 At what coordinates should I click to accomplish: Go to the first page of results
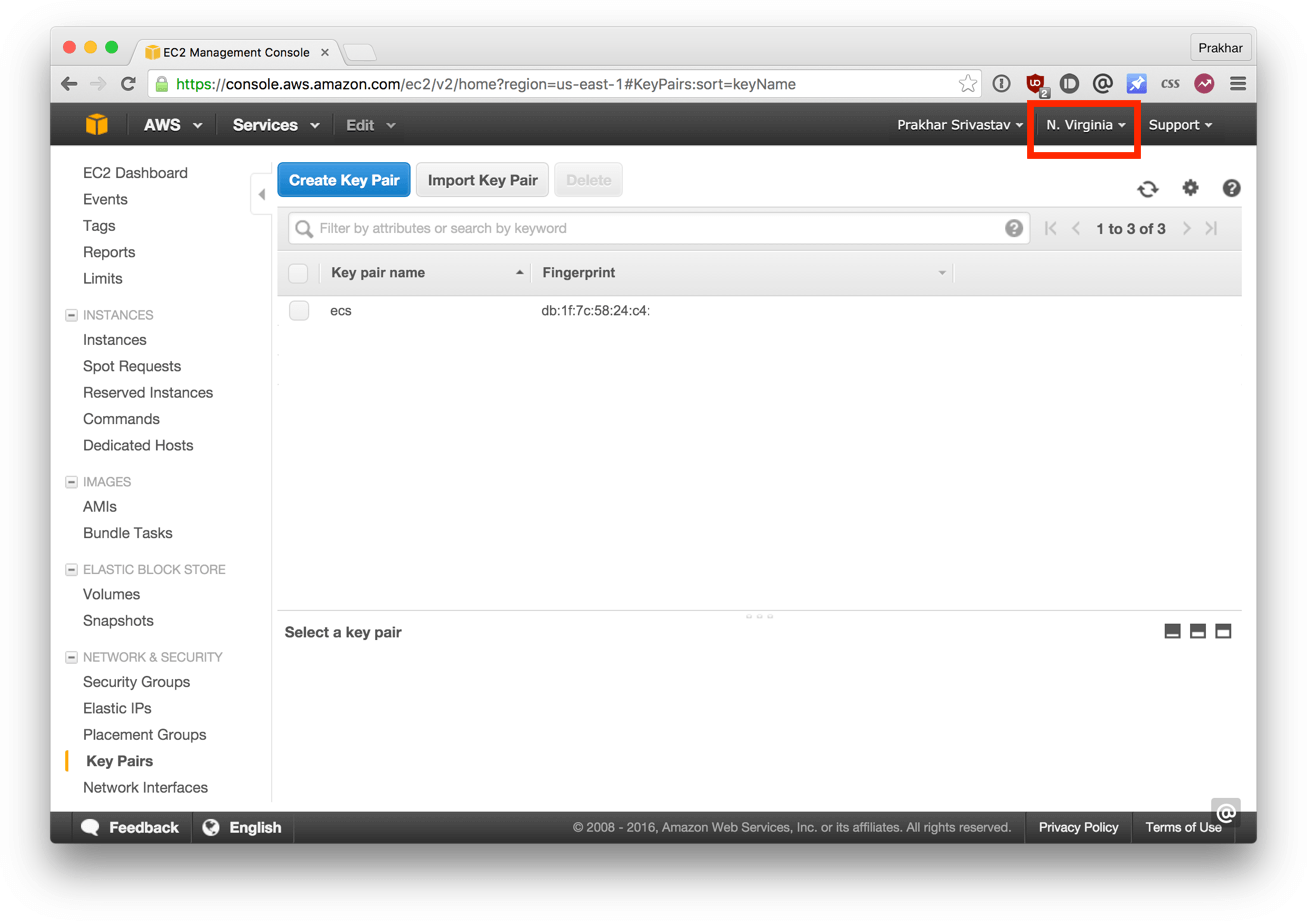(x=1050, y=228)
